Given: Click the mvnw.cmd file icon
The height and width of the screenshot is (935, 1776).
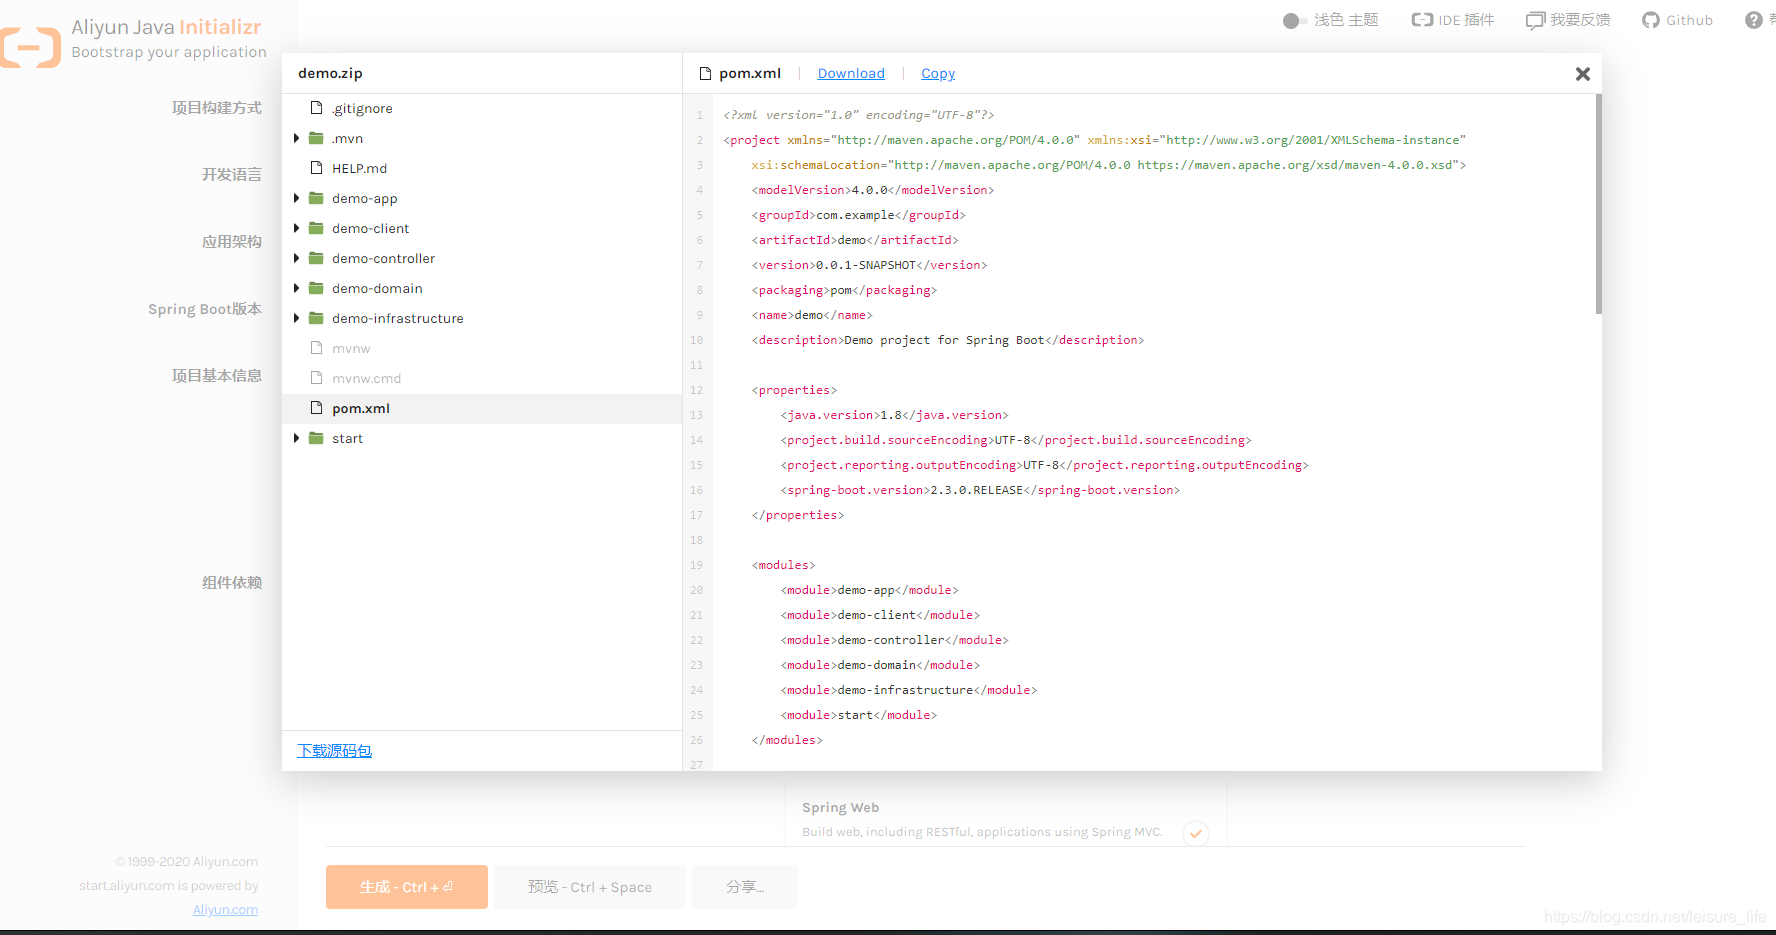Looking at the screenshot, I should click(x=316, y=378).
